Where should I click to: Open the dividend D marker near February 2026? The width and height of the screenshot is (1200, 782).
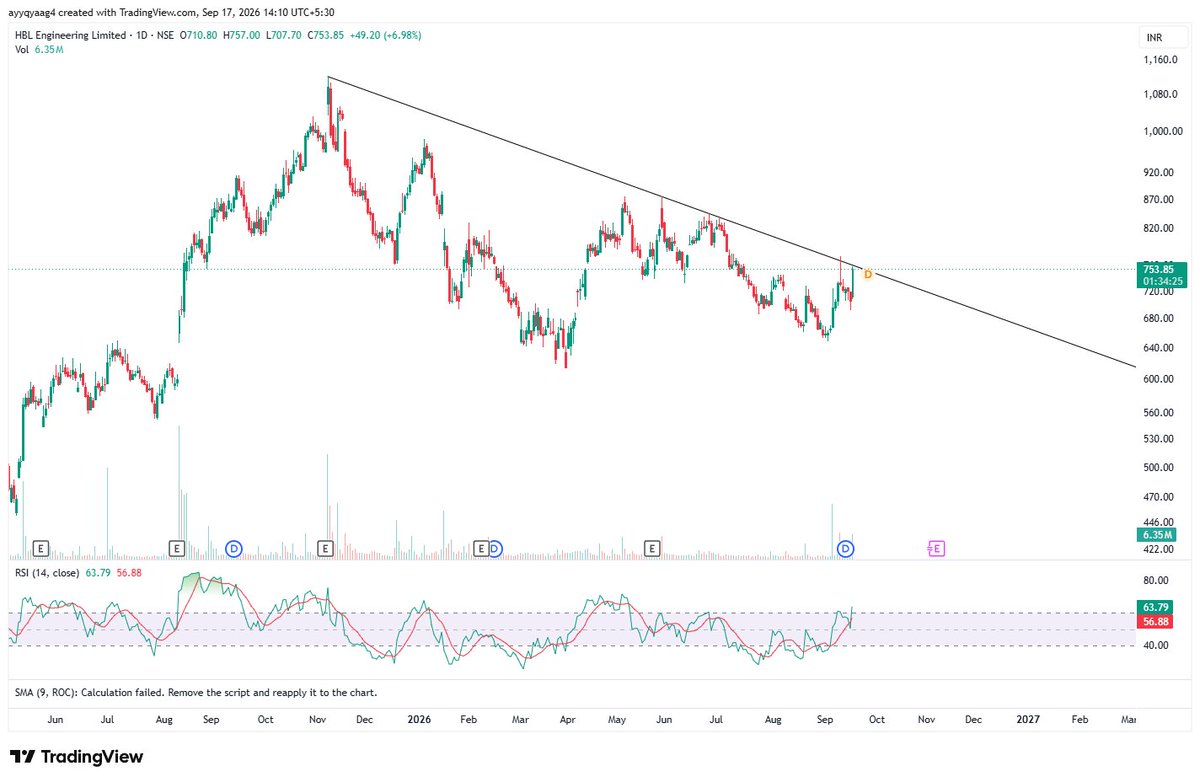click(494, 548)
